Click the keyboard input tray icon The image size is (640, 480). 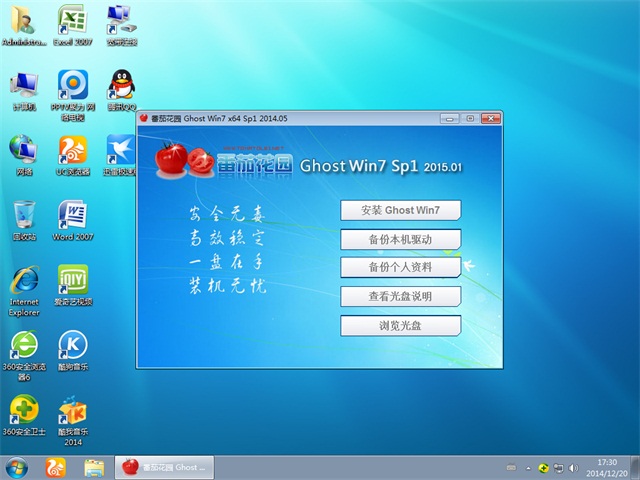point(511,468)
